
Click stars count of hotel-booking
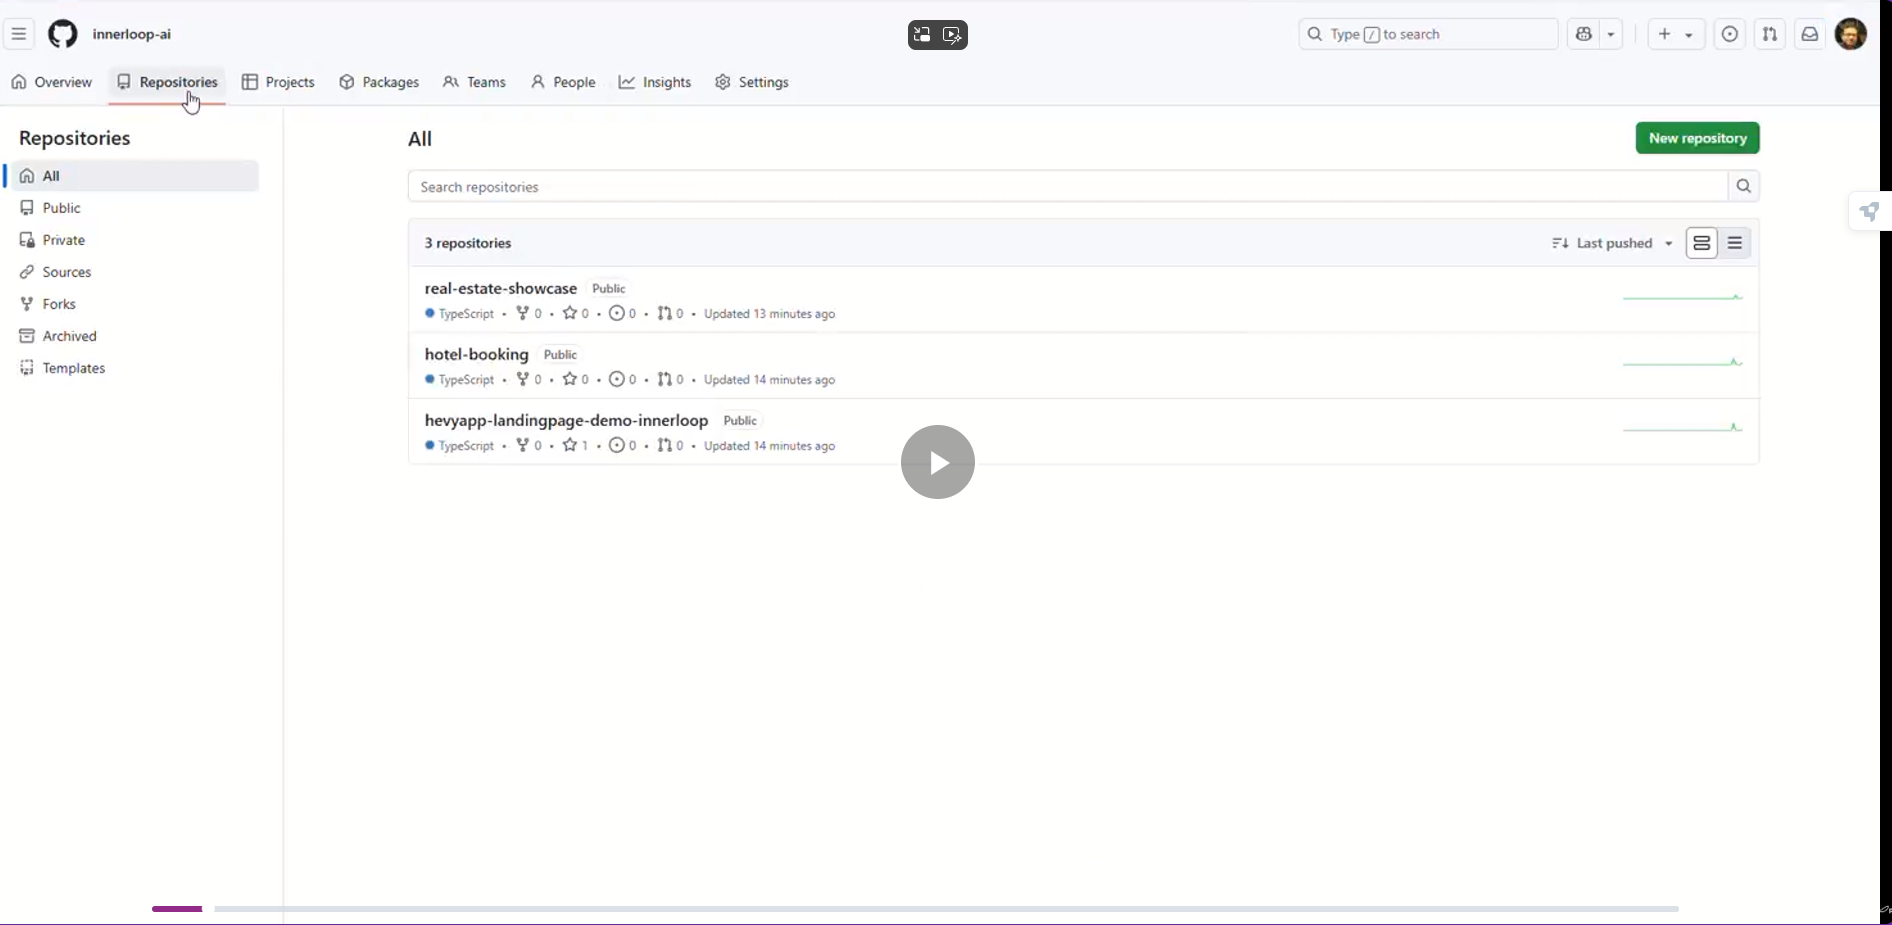click(x=576, y=380)
